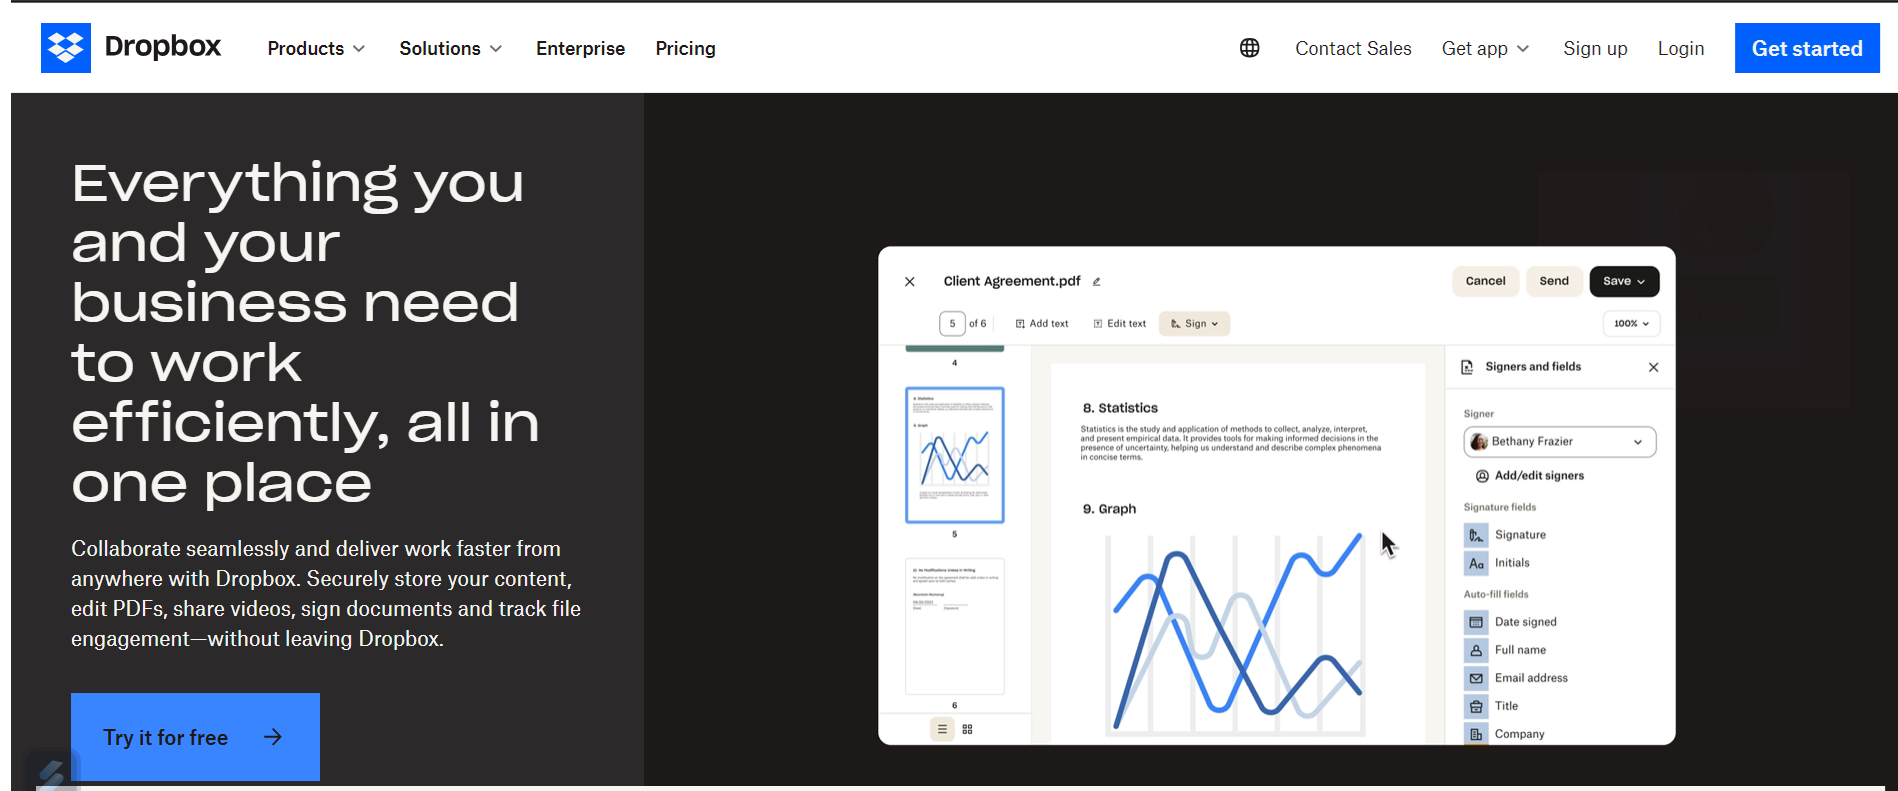The height and width of the screenshot is (791, 1898).
Task: Click the Add/edit signers link
Action: 1530,476
